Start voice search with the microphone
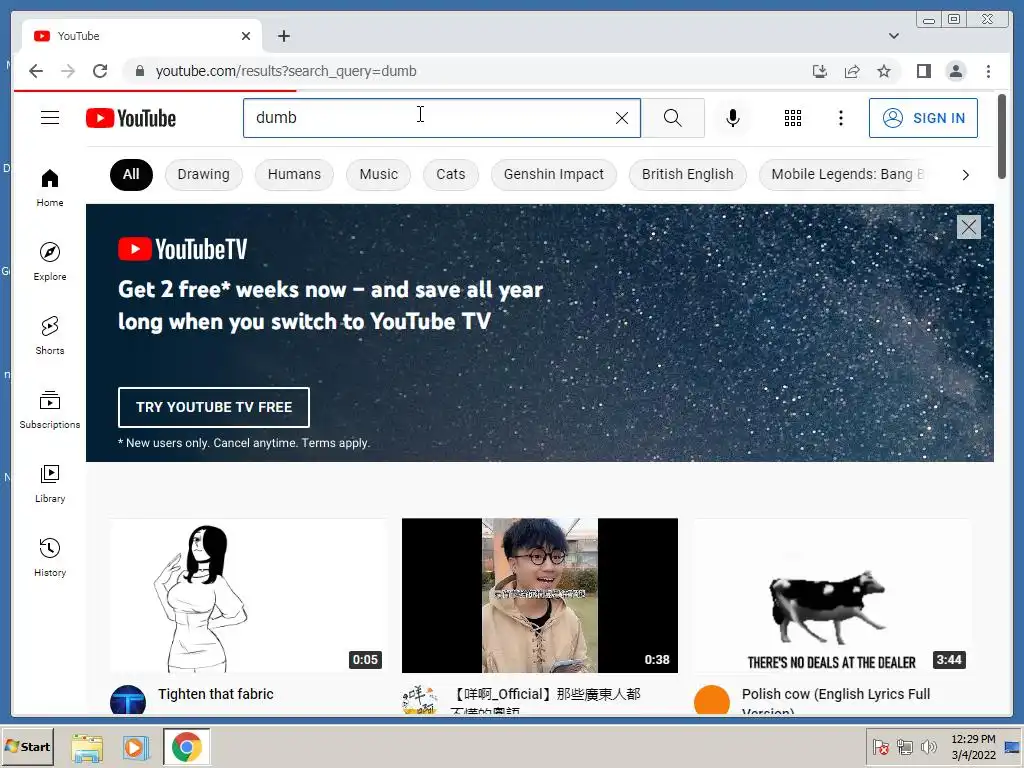The width and height of the screenshot is (1024, 768). coord(733,118)
